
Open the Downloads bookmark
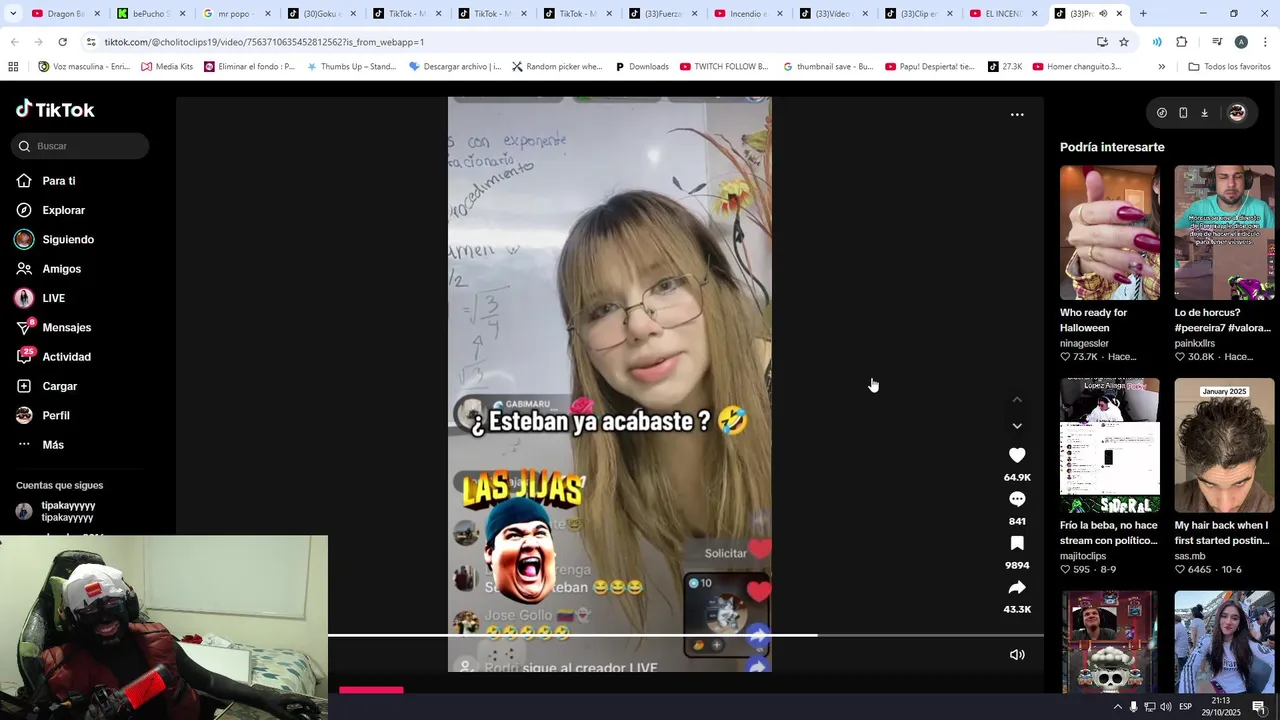[x=641, y=67]
